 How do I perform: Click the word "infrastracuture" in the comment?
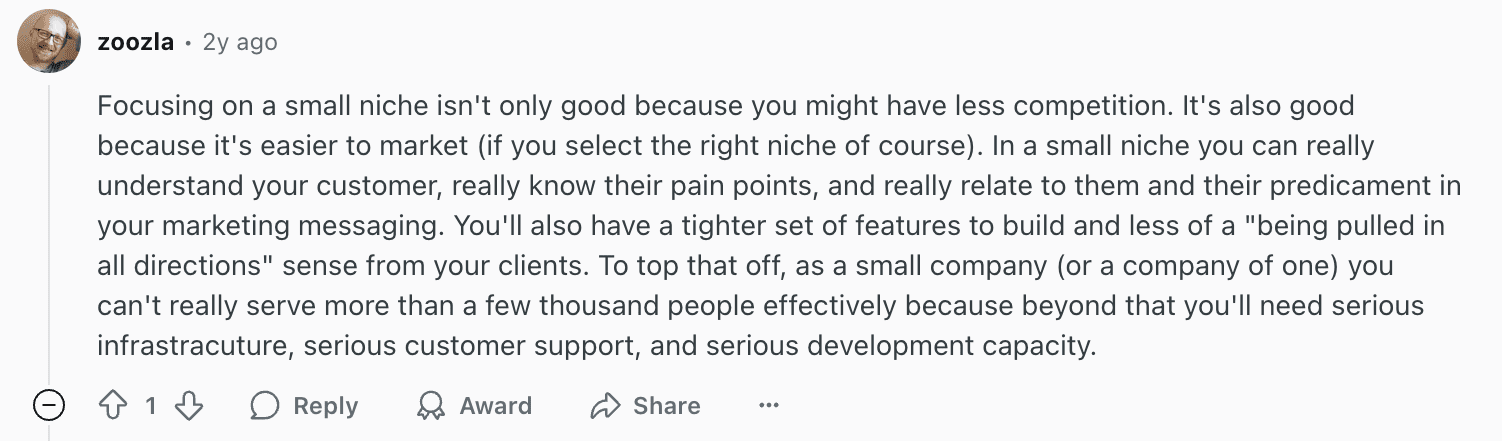pyautogui.click(x=194, y=346)
